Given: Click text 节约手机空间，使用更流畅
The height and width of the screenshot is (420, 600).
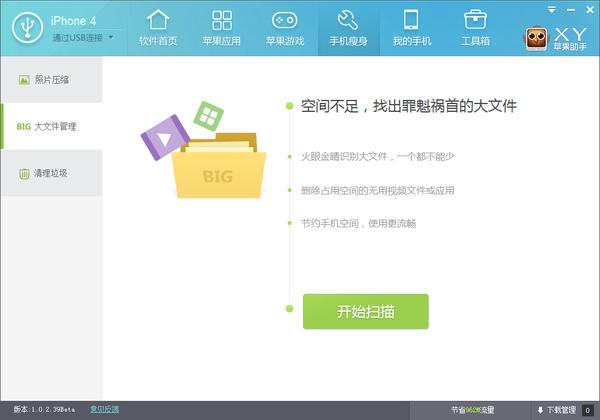Looking at the screenshot, I should click(x=359, y=223).
